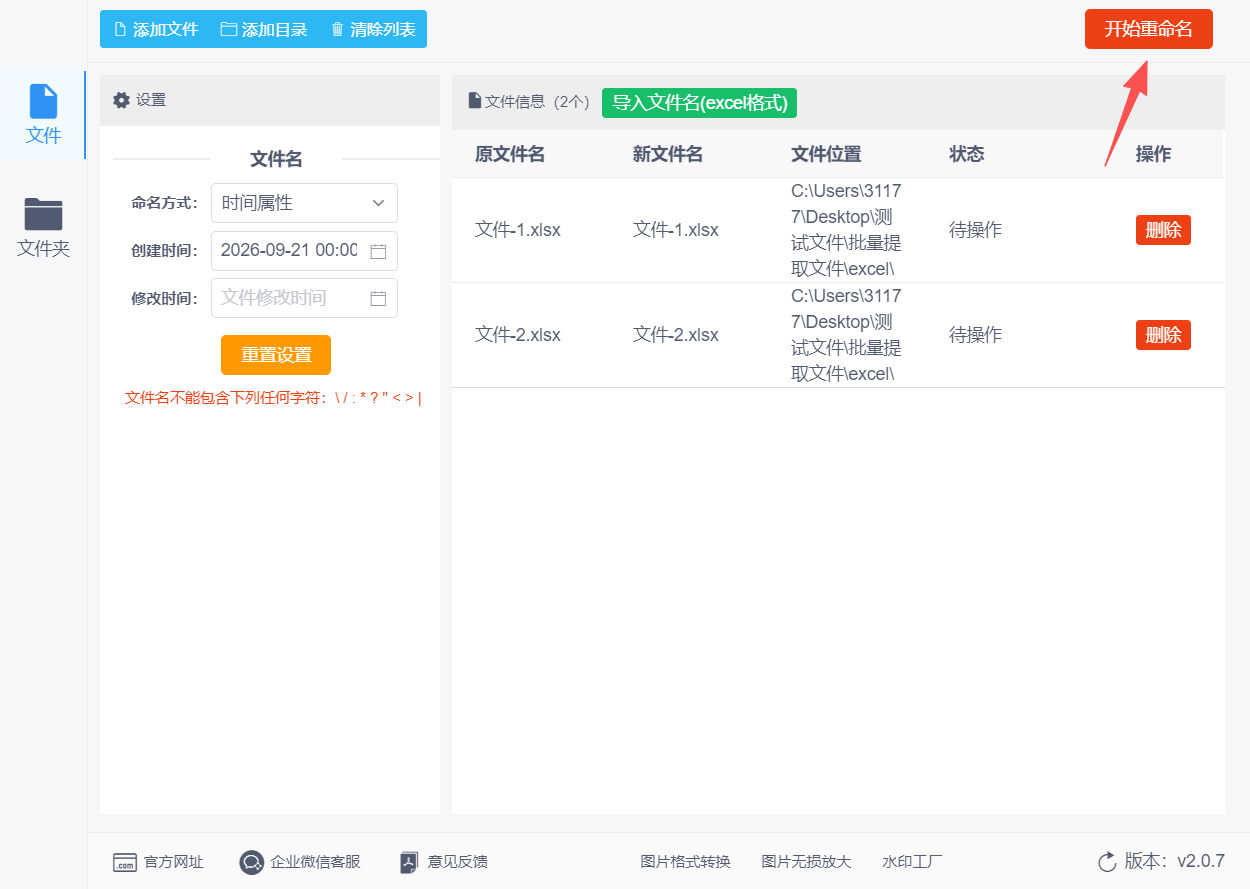Click the 新文件名 column header
Image resolution: width=1250 pixels, height=889 pixels.
(x=668, y=154)
